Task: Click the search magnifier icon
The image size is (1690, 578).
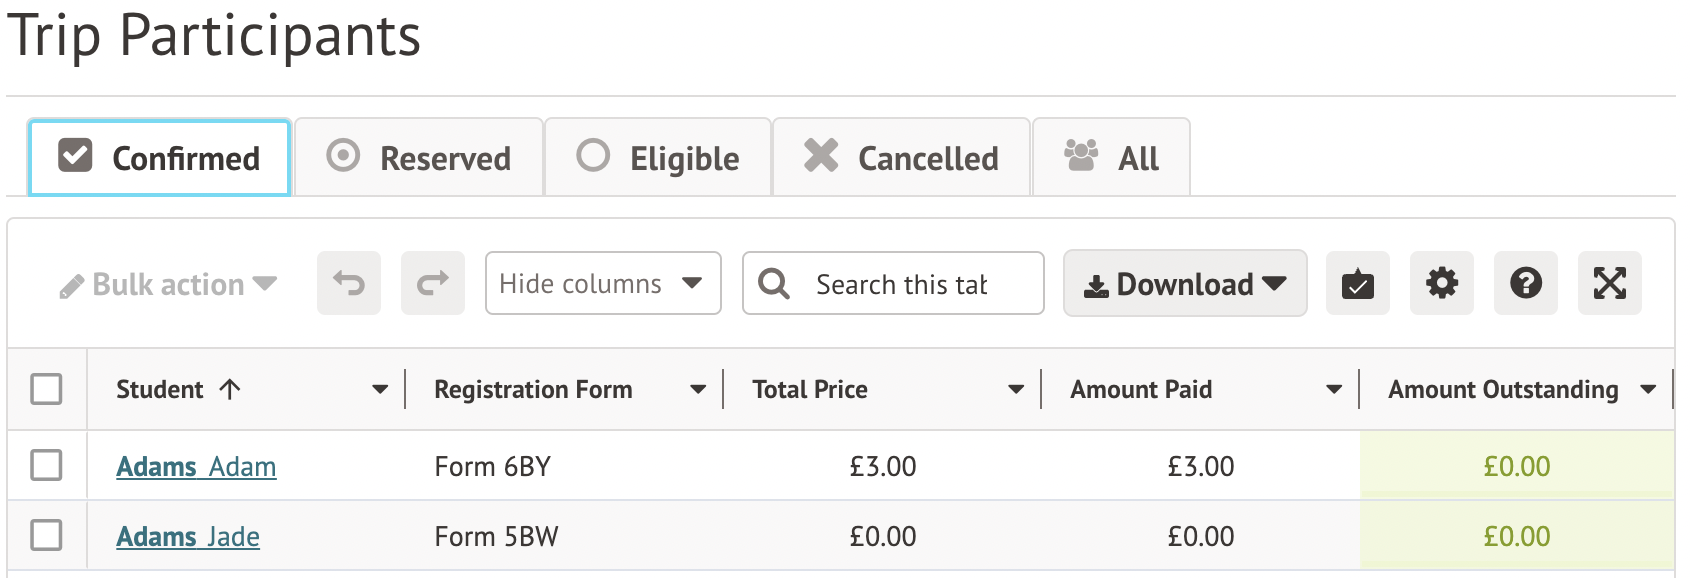Action: click(773, 284)
